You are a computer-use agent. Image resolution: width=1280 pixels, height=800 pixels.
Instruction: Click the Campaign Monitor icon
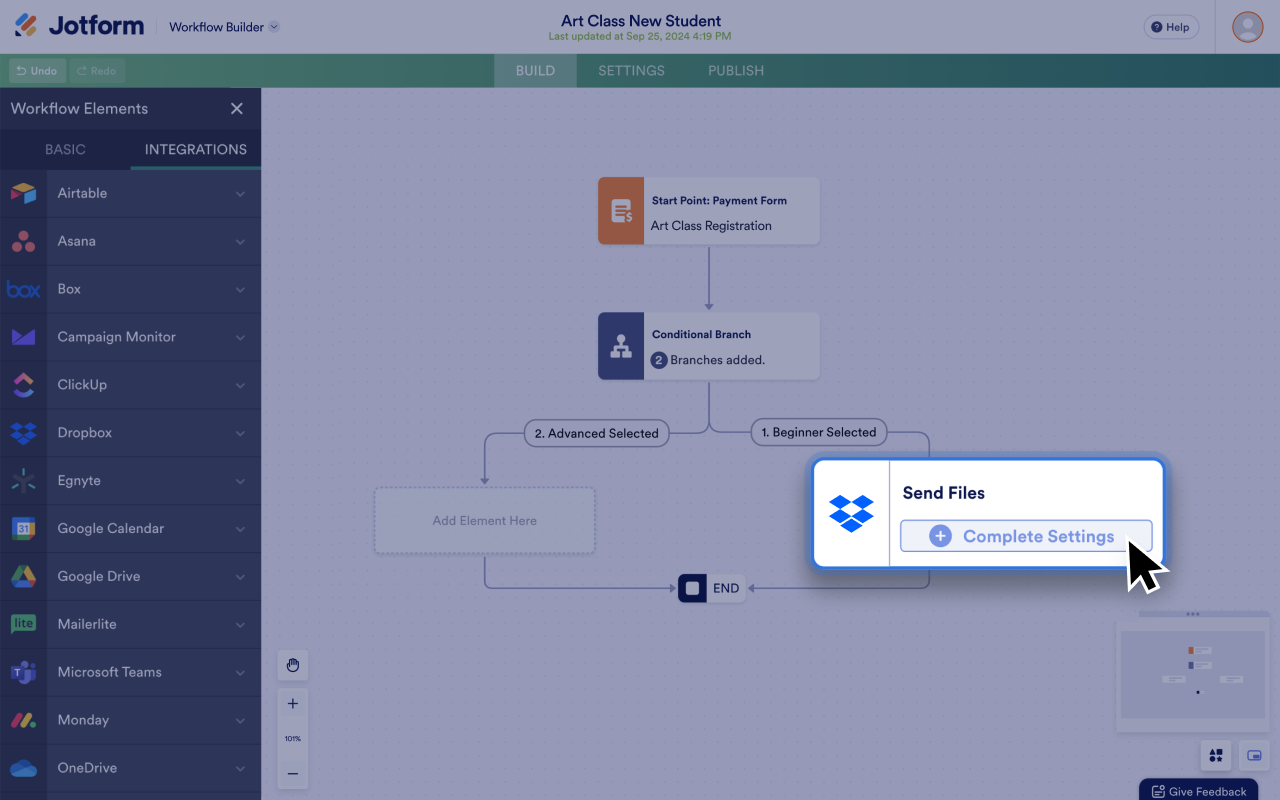tap(23, 337)
